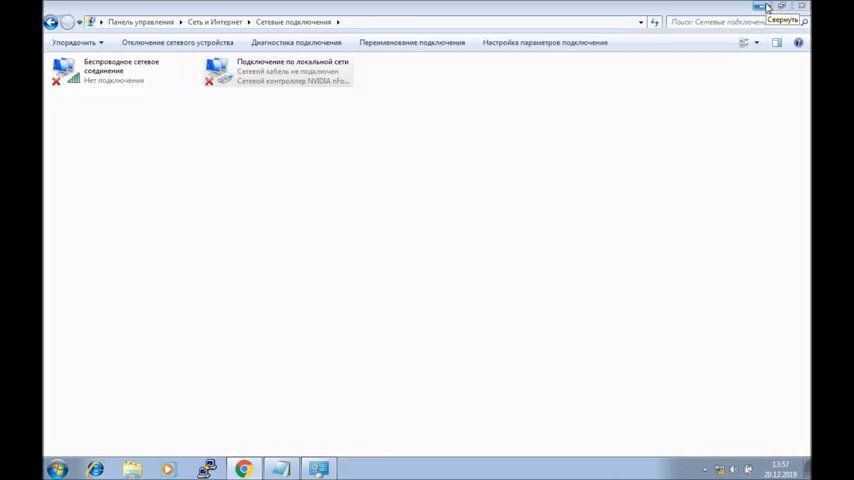Launch Internet Explorer from taskbar
854x480 pixels.
point(95,469)
